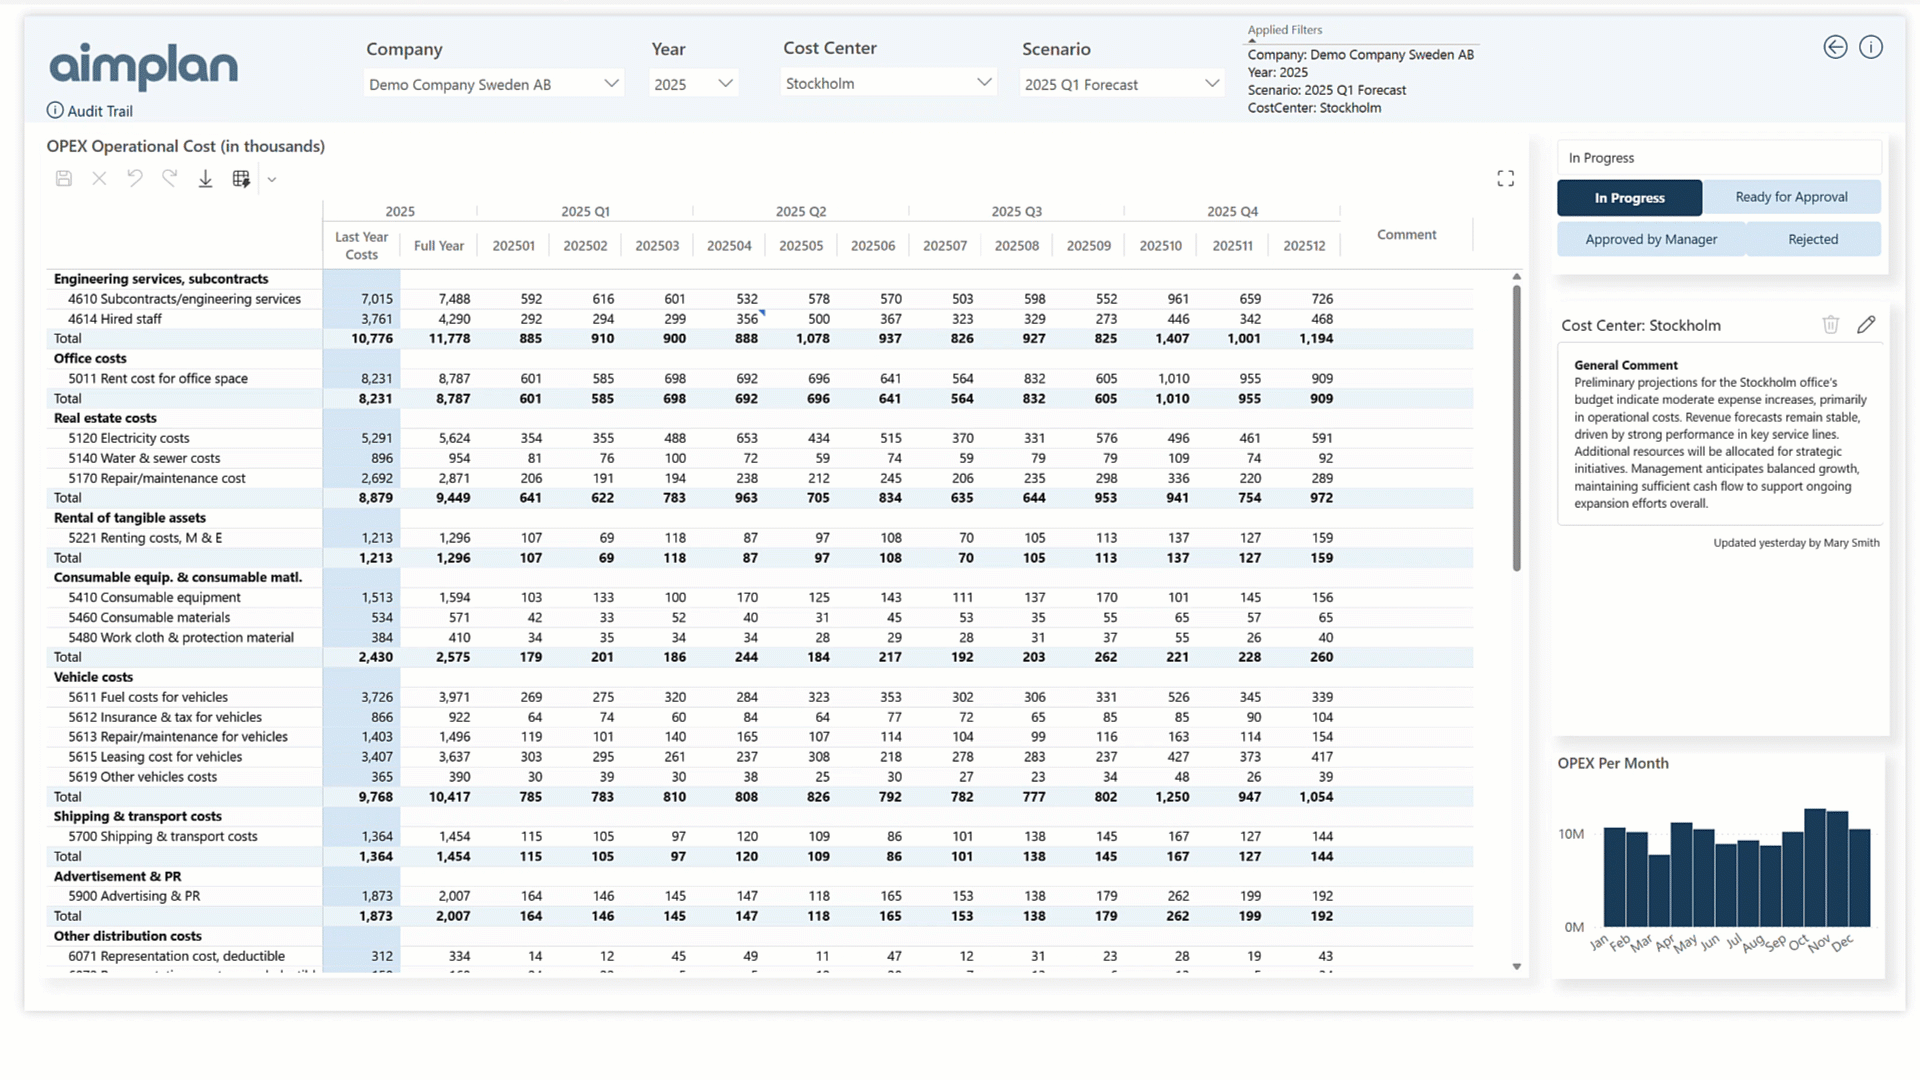Open the Audit Trail
Screen dimensions: 1920x1080
(89, 110)
